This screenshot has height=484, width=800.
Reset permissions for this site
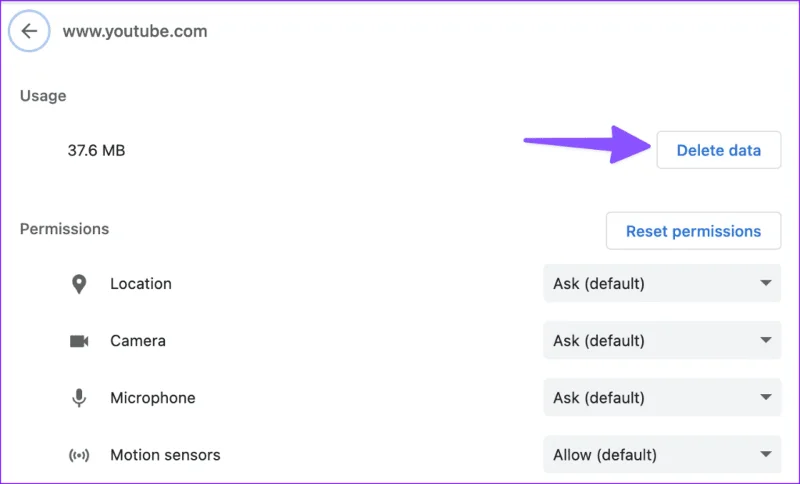coord(693,231)
